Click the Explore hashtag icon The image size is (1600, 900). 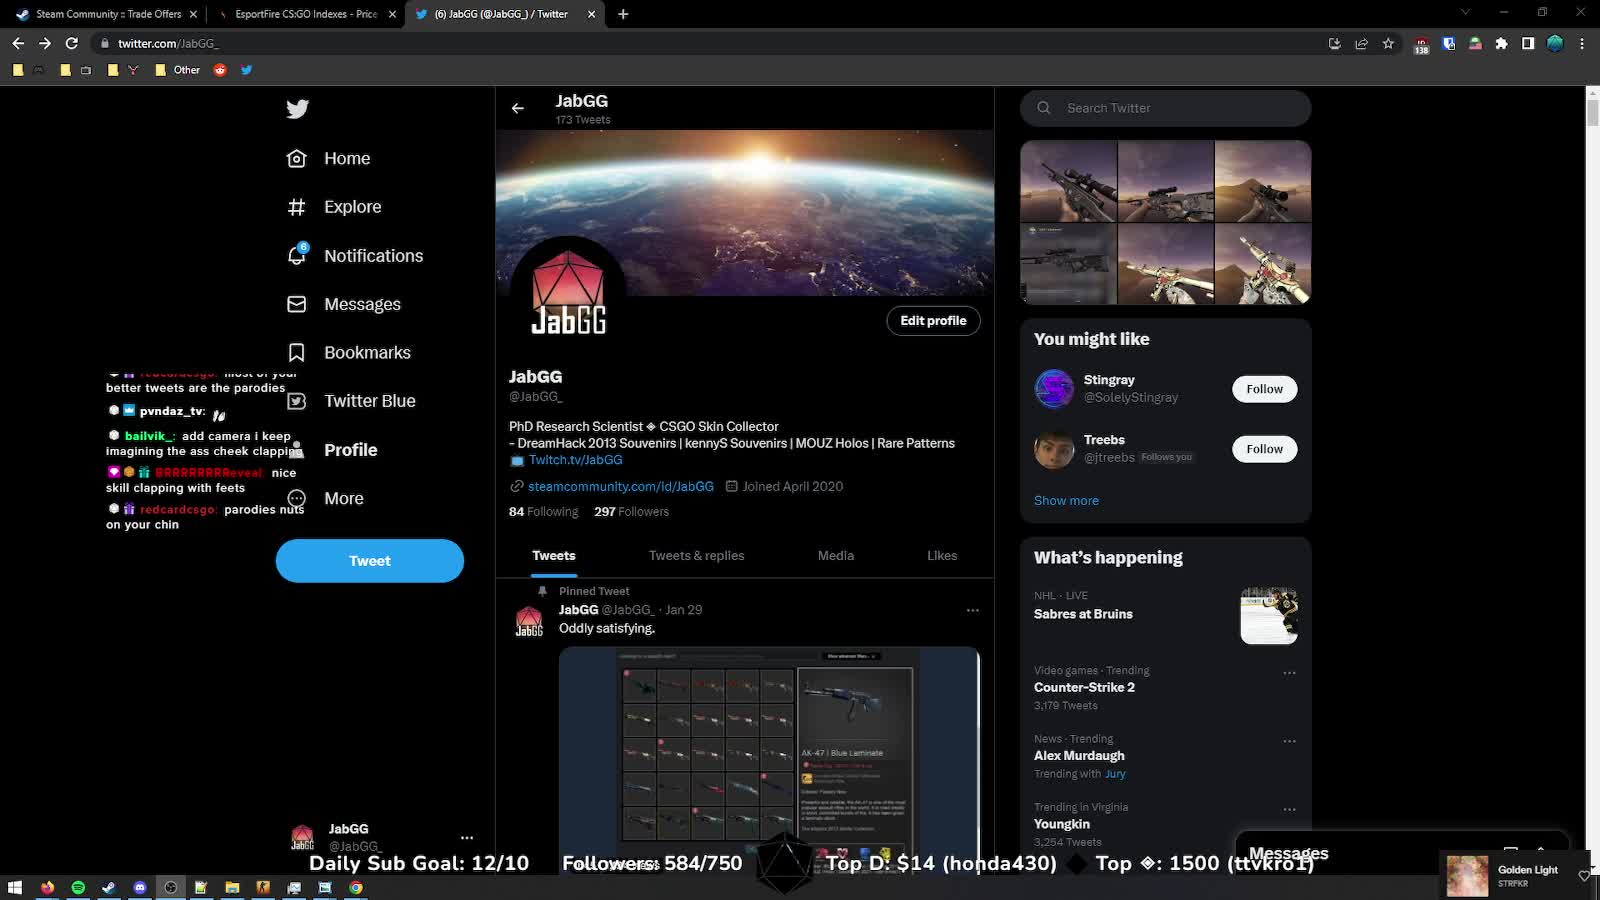297,207
